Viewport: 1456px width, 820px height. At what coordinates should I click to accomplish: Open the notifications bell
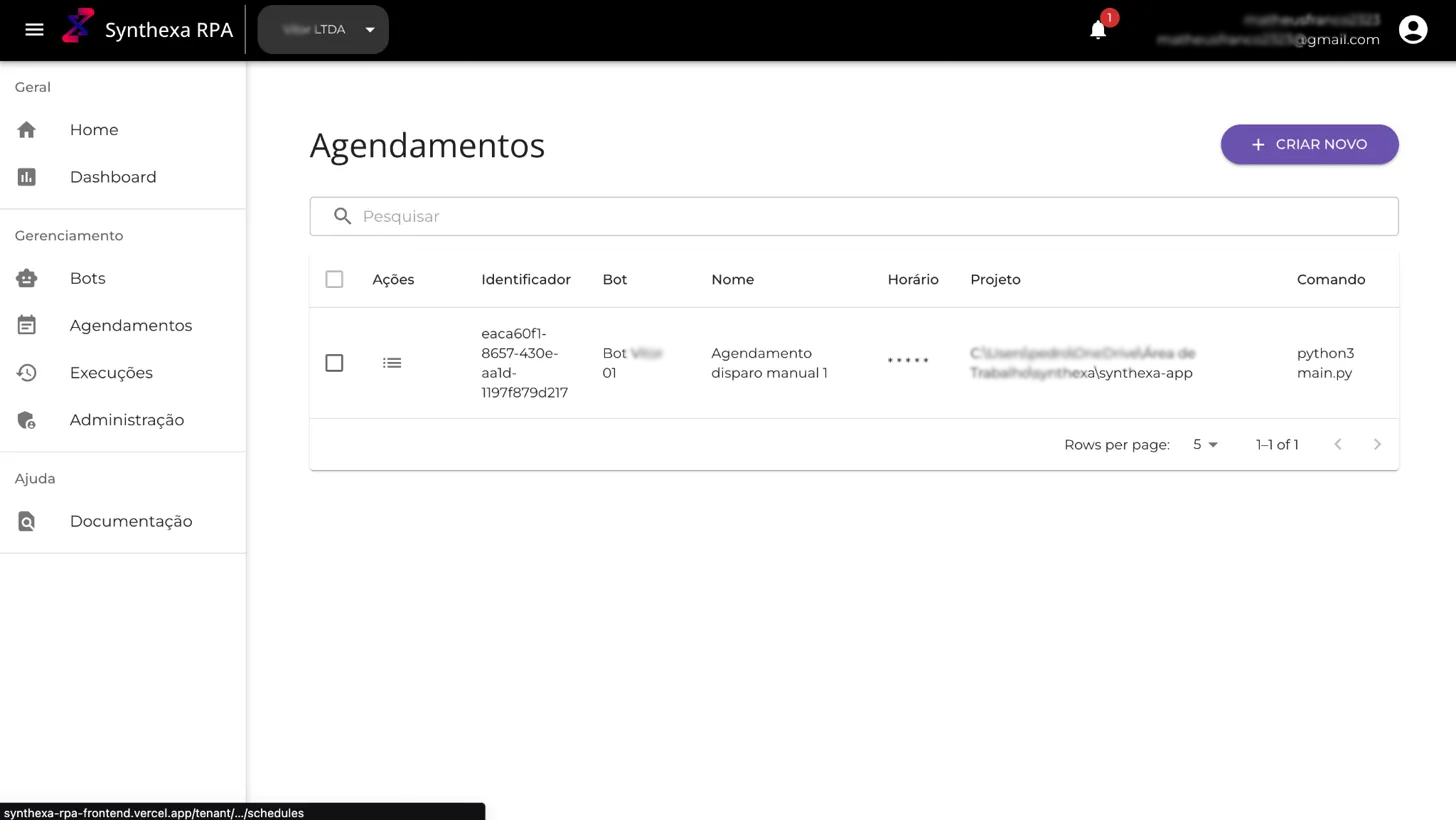(1098, 30)
